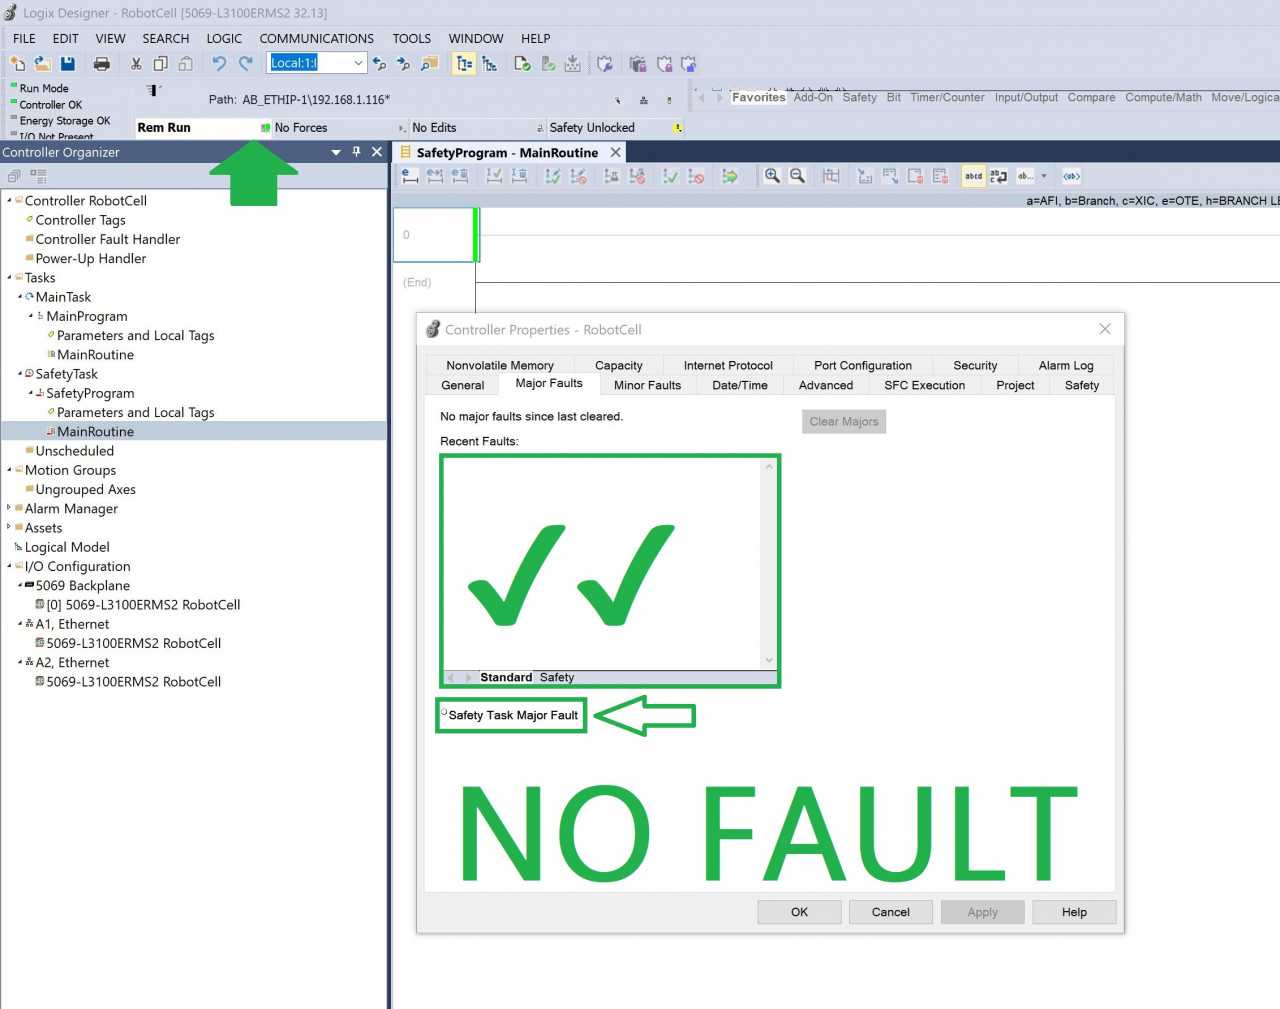Verify routine with the check-document icon

(x=522, y=63)
